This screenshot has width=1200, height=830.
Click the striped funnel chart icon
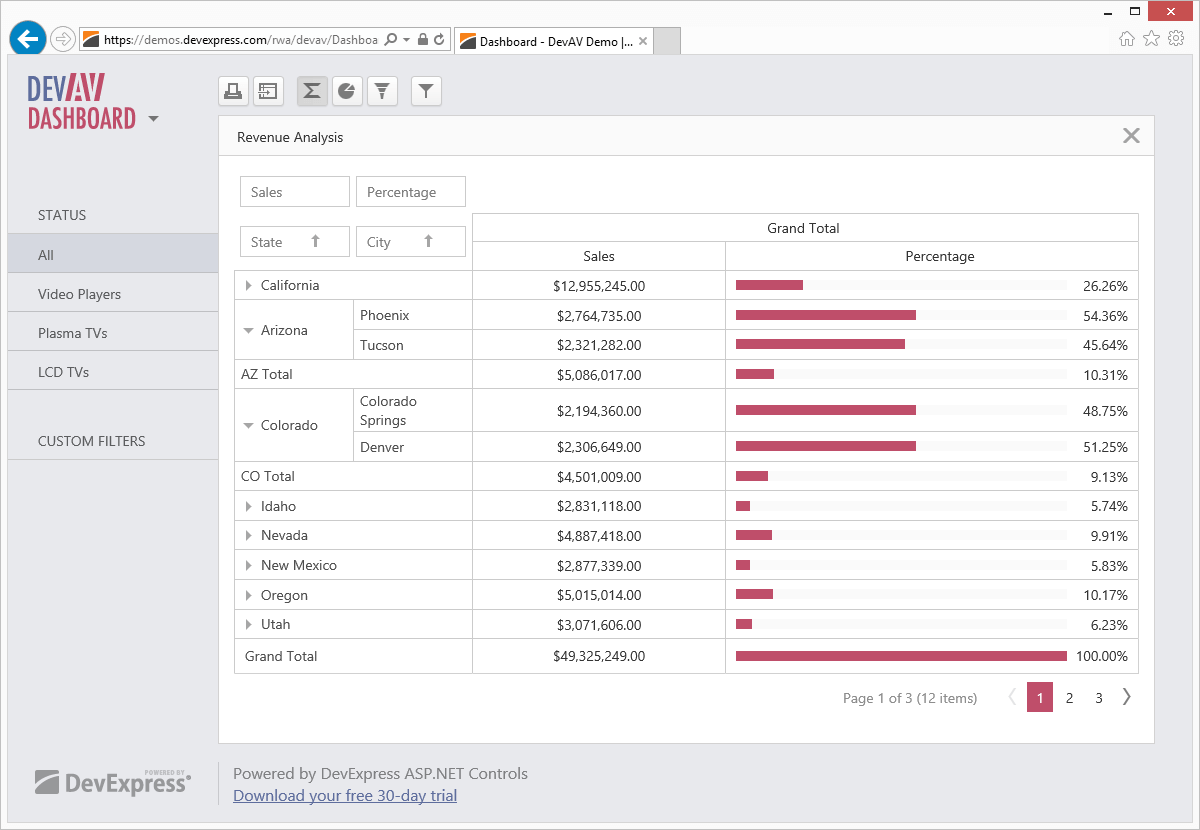tap(382, 91)
